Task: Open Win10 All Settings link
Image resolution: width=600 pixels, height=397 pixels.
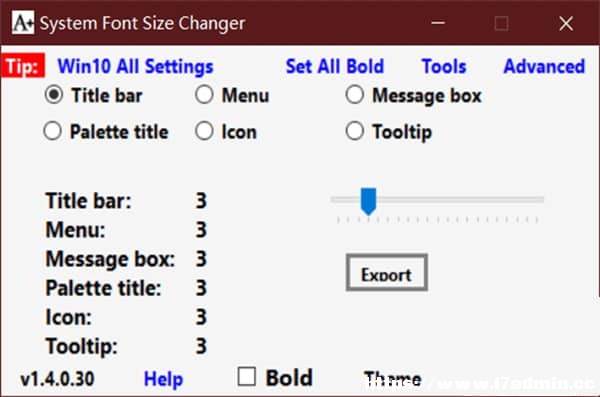Action: coord(135,67)
